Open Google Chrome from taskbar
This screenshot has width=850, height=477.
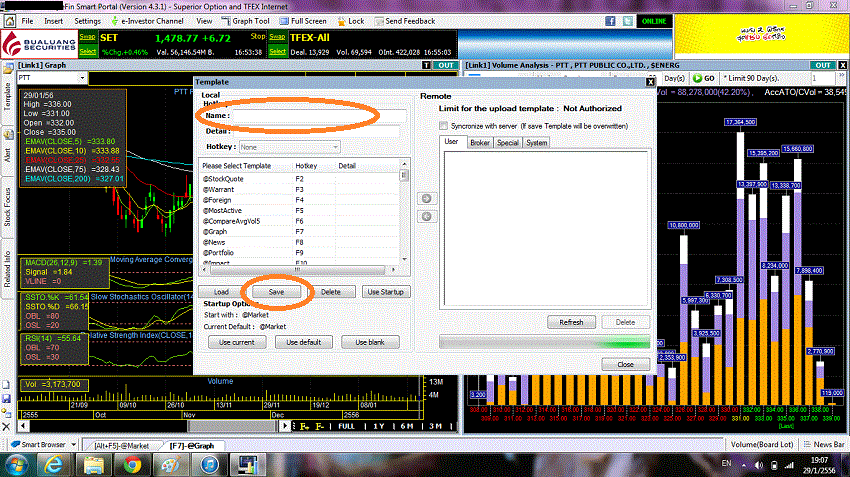click(132, 465)
